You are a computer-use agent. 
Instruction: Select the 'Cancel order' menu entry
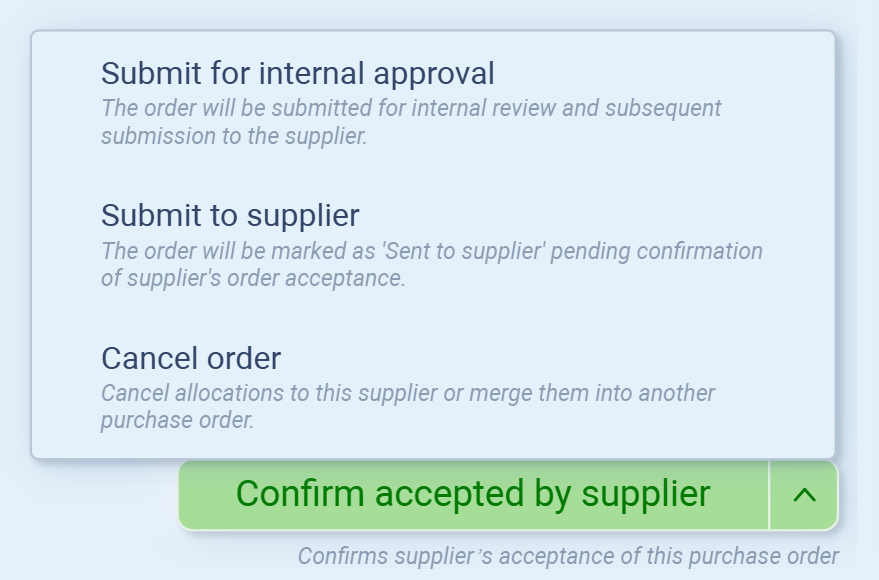point(191,358)
